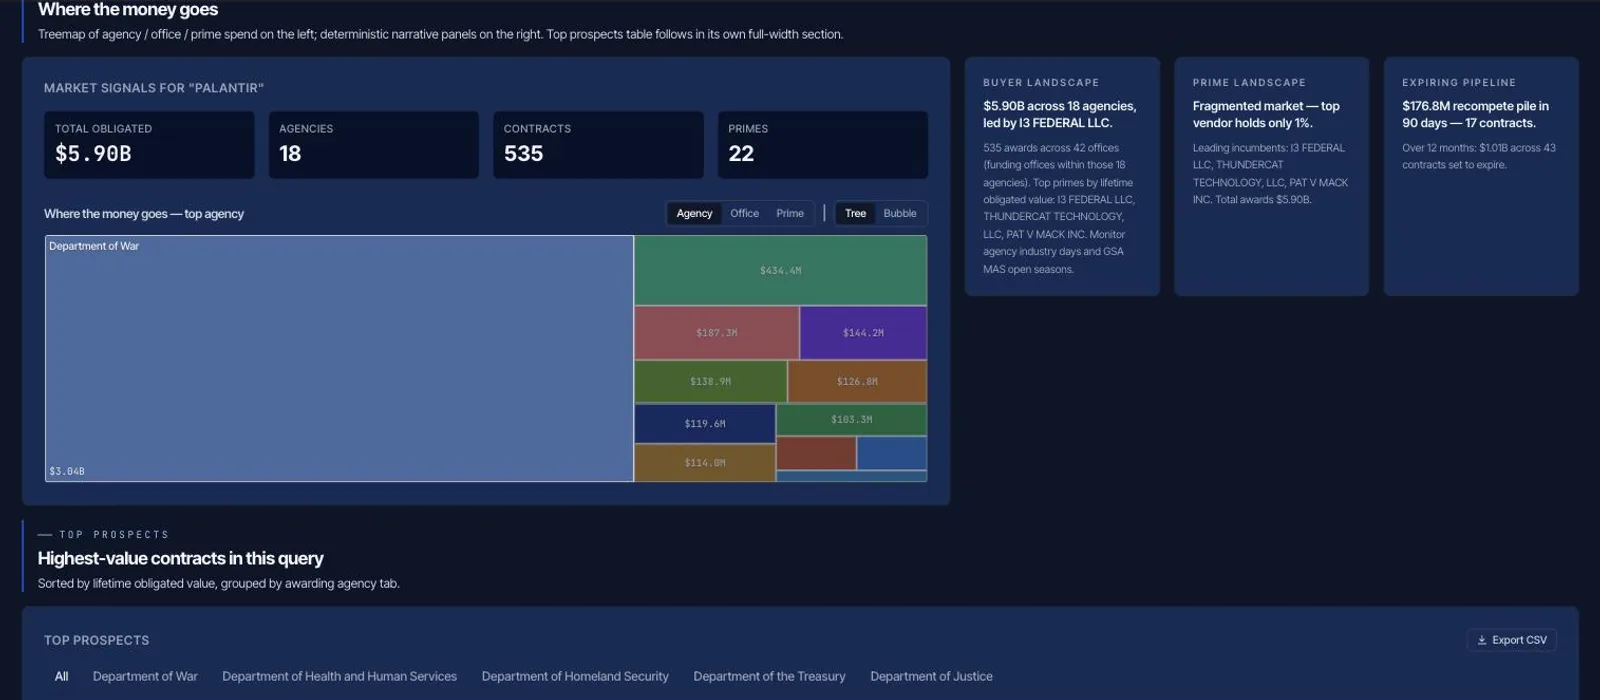Click 'Where the money goes — top agency' label
This screenshot has width=1600, height=700.
[144, 213]
